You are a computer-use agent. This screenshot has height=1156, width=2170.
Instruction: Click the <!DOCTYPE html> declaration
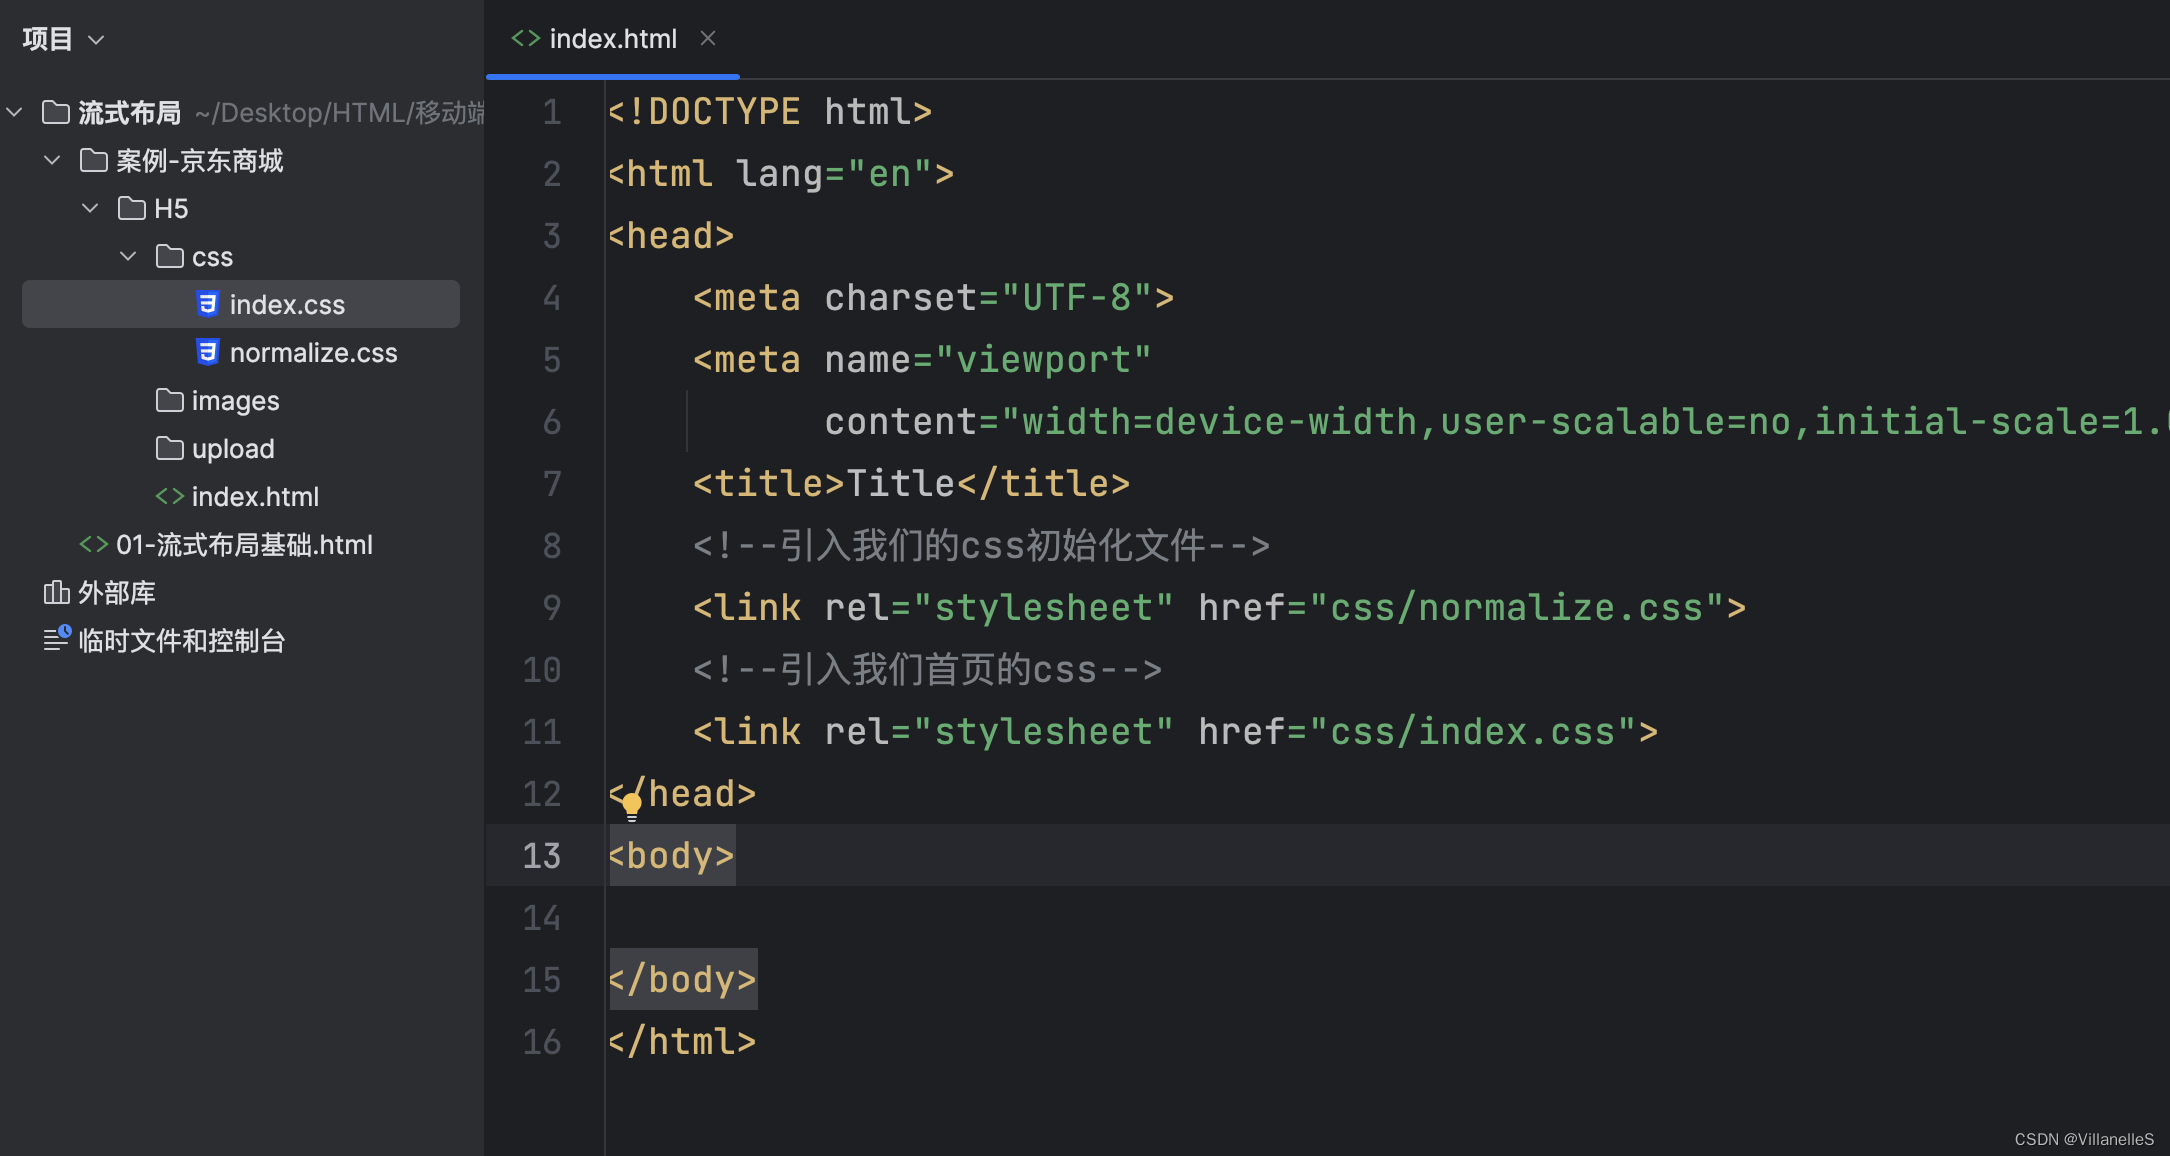770,111
